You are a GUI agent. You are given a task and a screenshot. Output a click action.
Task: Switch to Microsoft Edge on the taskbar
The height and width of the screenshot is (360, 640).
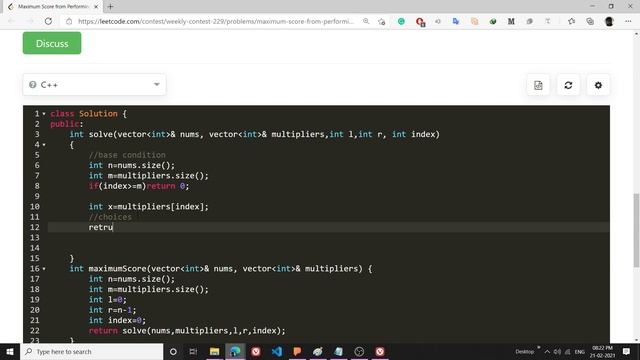235,351
